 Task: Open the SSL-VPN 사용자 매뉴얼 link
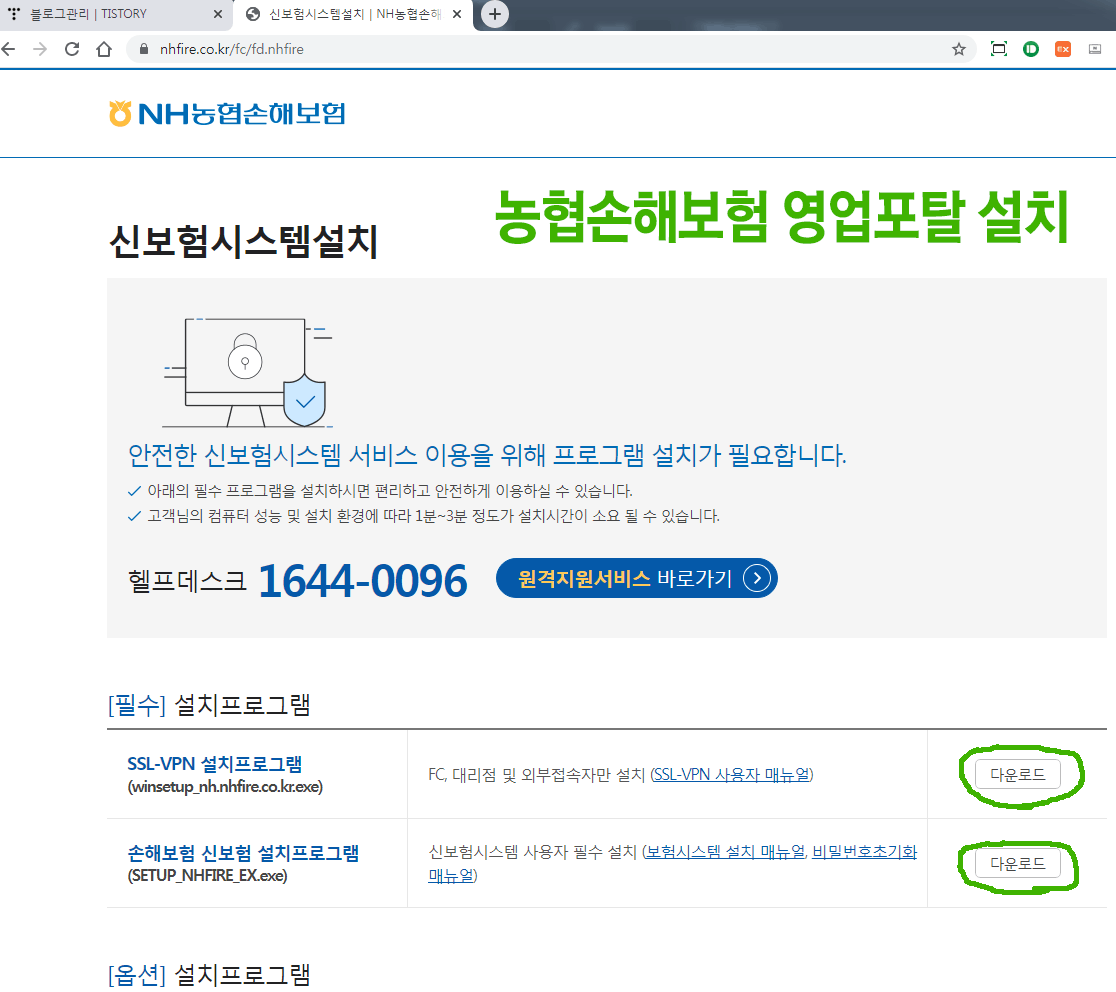[732, 774]
